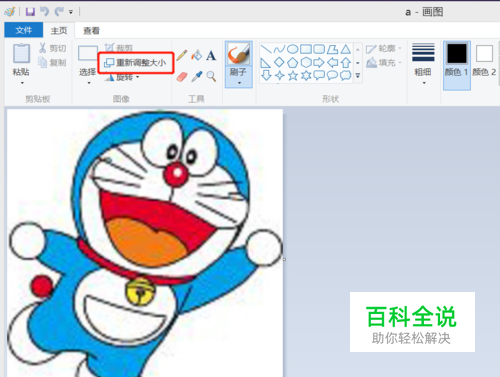Click the canvas right-edge resize handle
This screenshot has height=377, width=500.
tap(284, 259)
